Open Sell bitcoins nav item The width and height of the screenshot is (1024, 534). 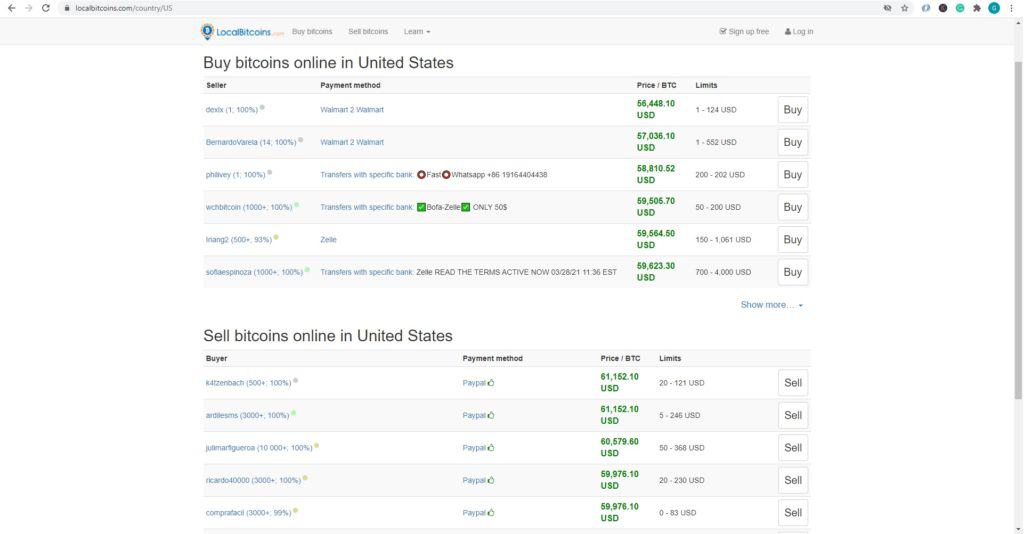point(368,31)
